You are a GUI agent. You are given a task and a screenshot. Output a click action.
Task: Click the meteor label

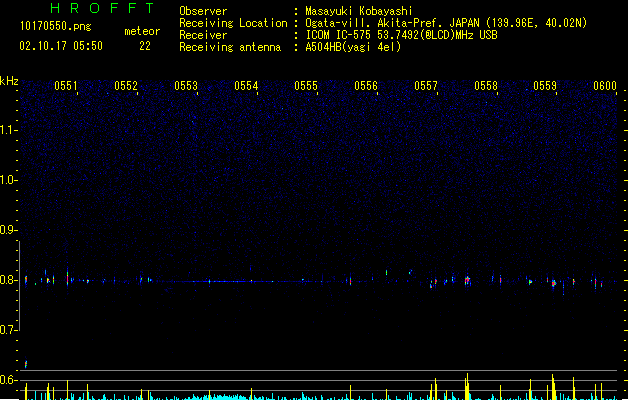pyautogui.click(x=142, y=31)
